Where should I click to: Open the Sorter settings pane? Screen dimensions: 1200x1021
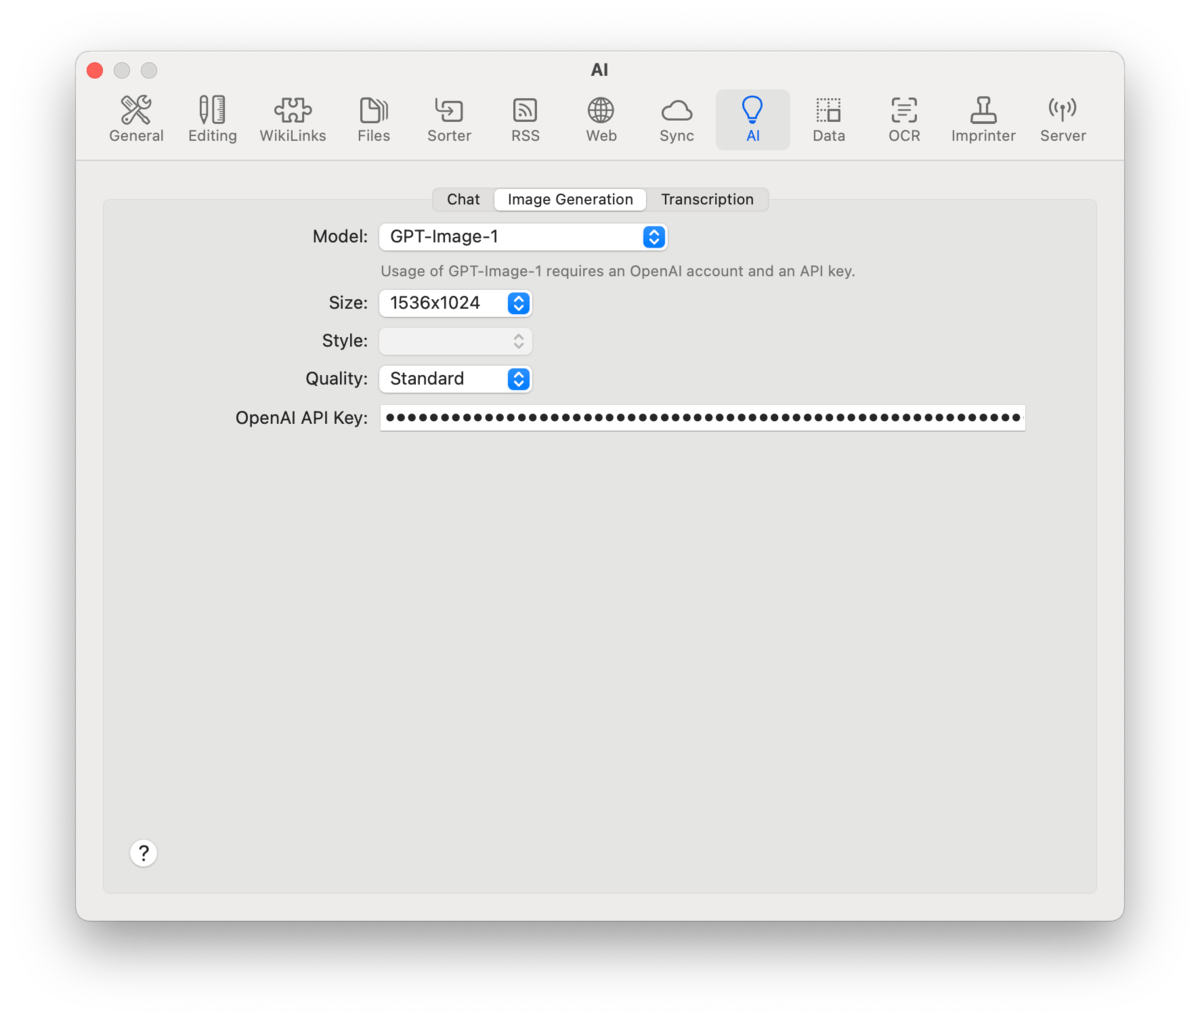449,119
